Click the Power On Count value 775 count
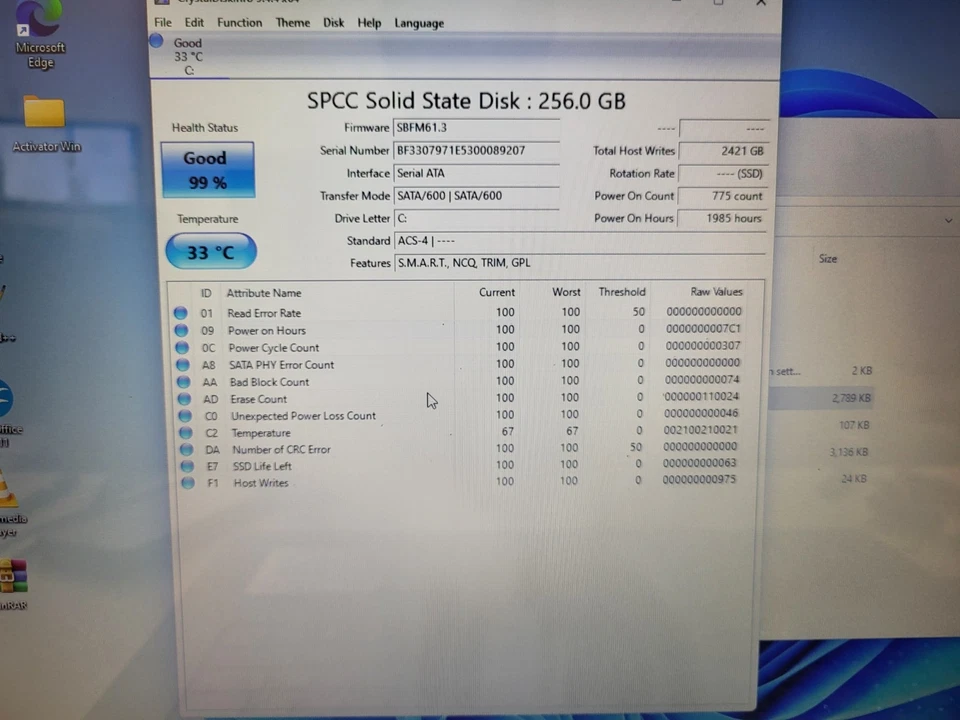Screen dimensions: 960x720 [x=723, y=196]
